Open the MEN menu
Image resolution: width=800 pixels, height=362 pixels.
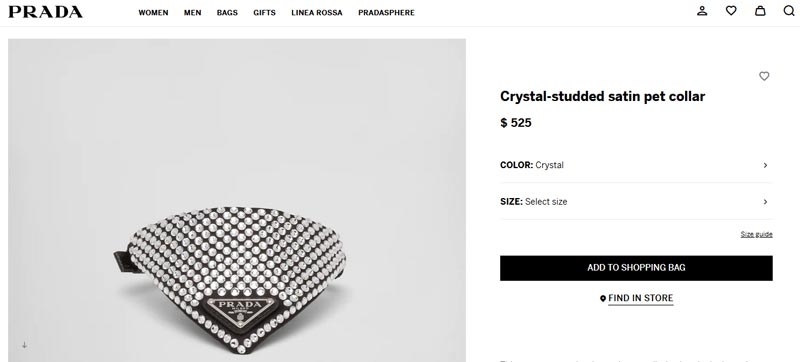tap(192, 13)
